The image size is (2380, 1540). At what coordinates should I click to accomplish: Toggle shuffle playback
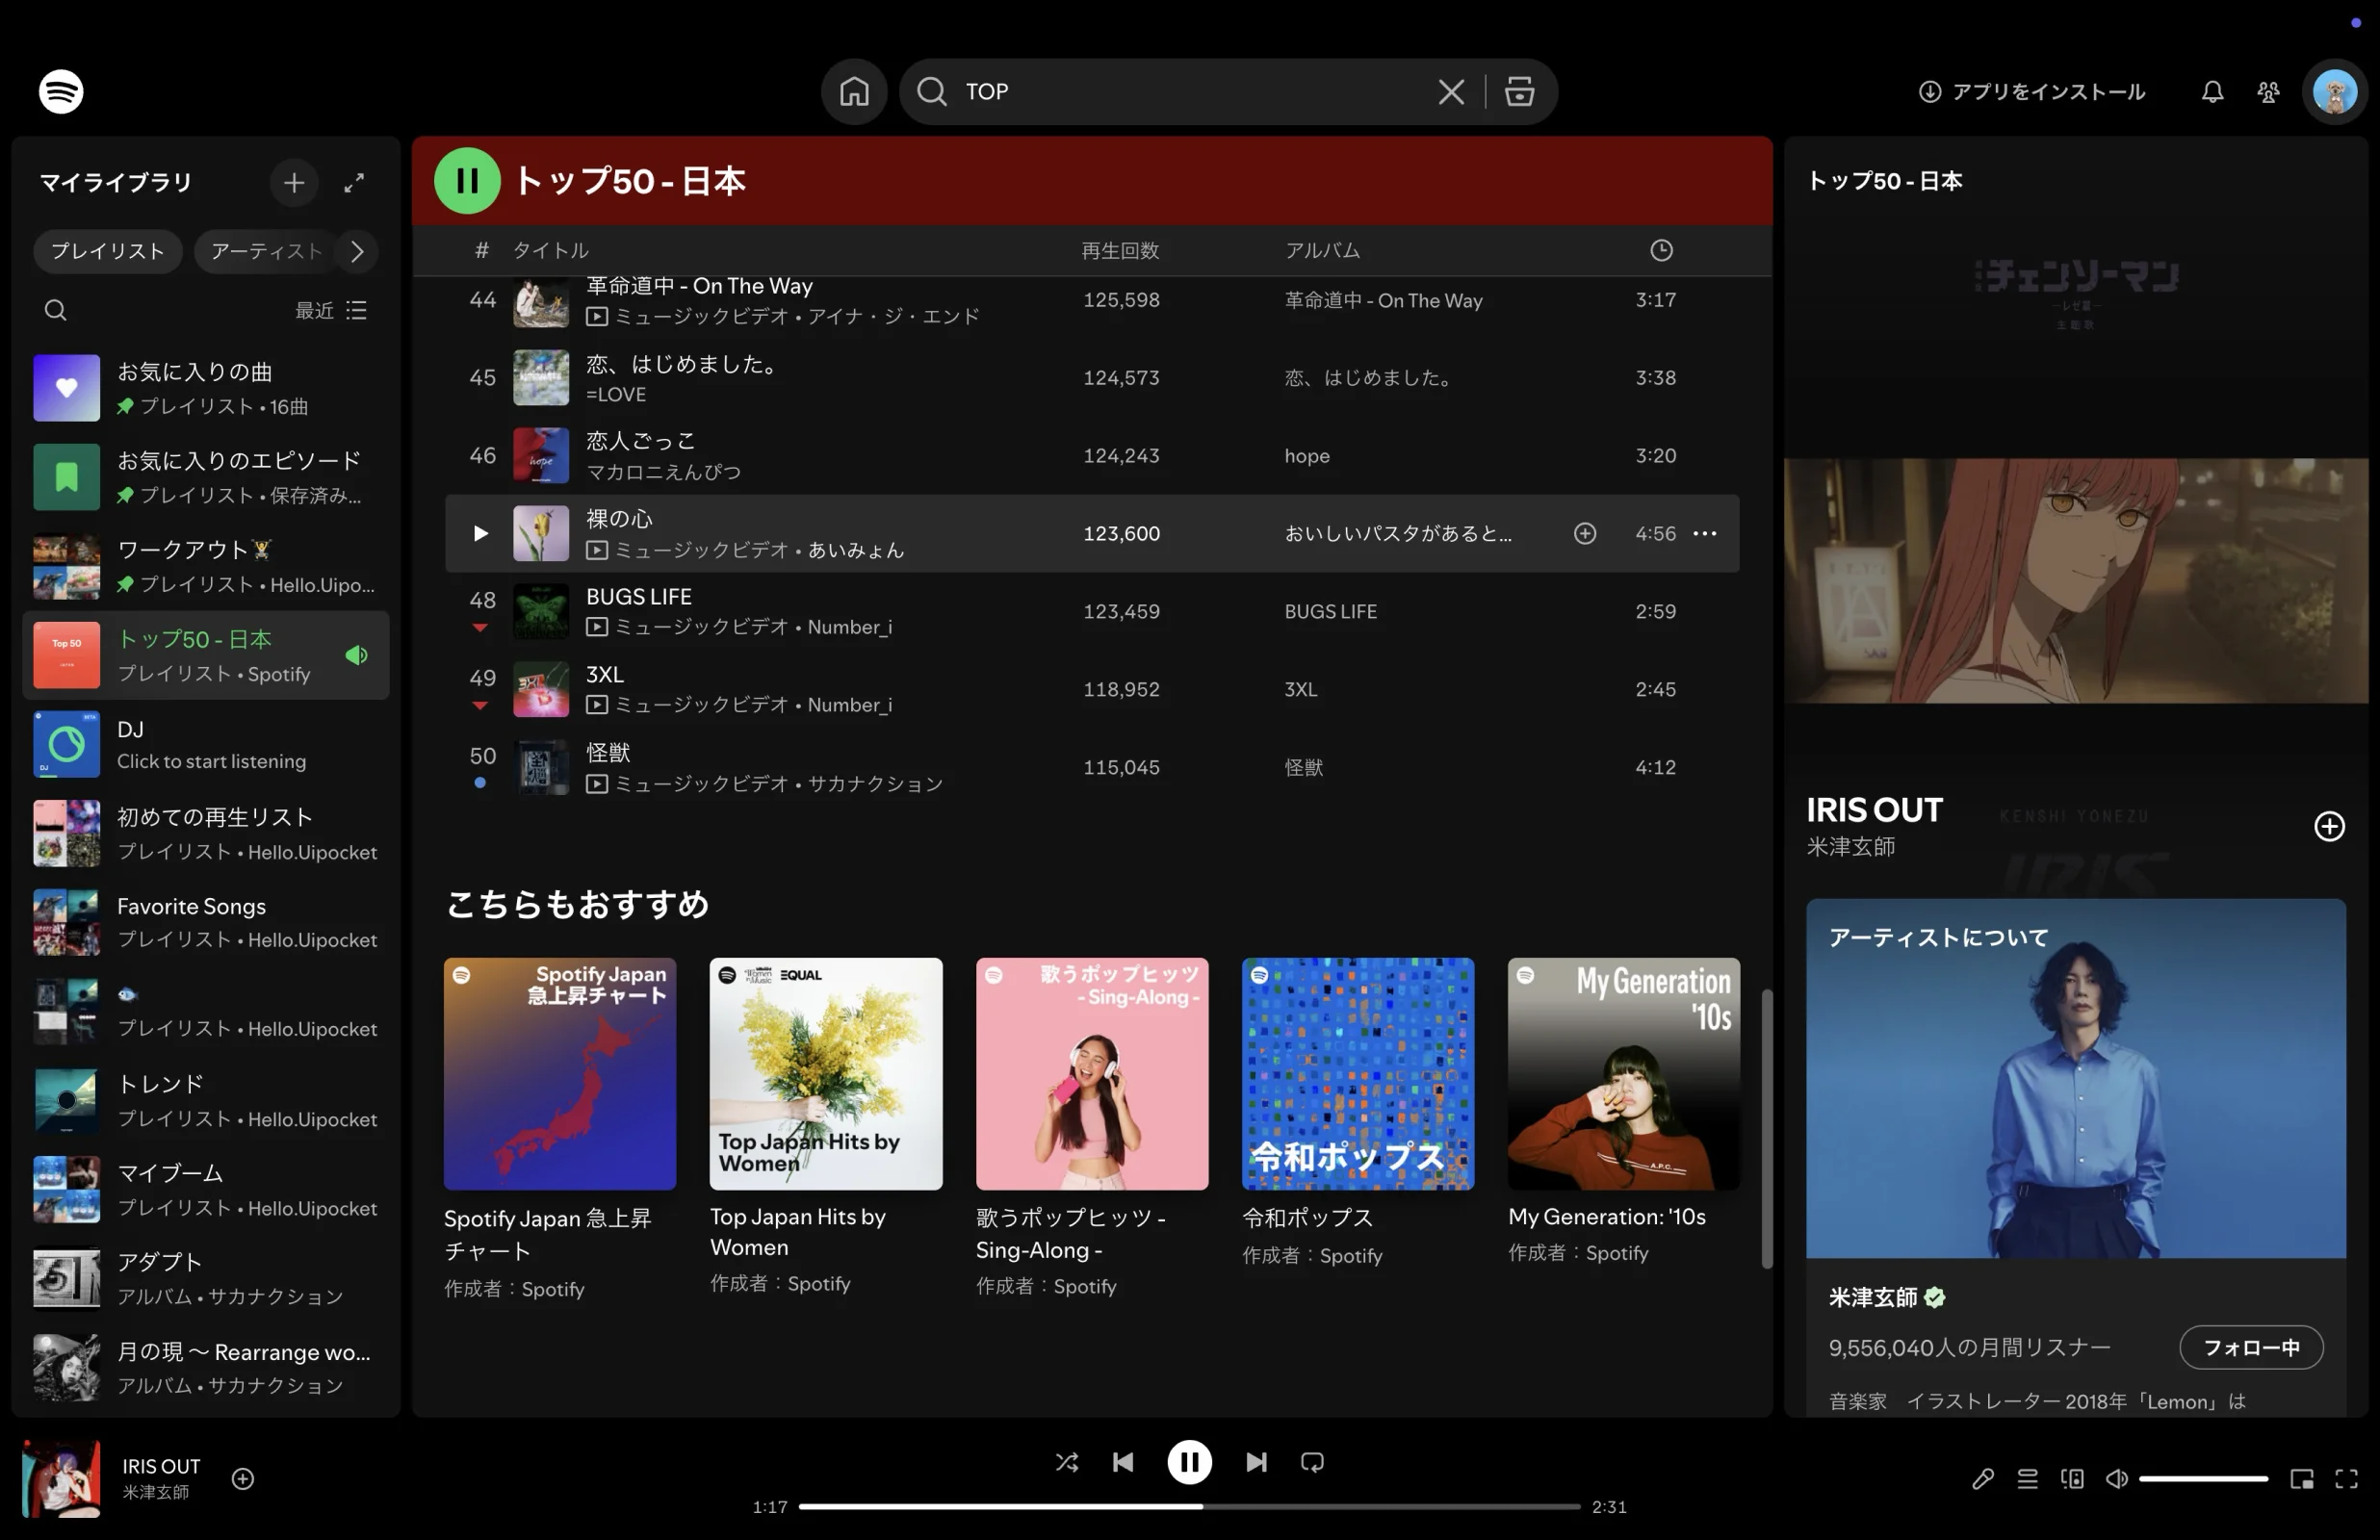coord(1066,1461)
